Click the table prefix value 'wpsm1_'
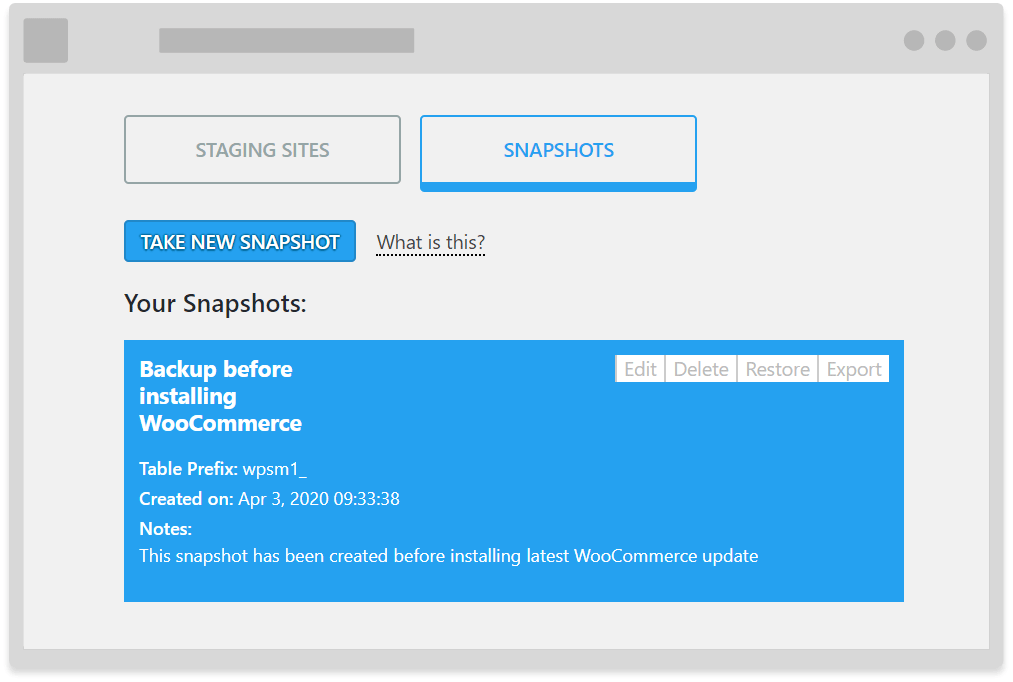This screenshot has height=682, width=1013. point(275,469)
